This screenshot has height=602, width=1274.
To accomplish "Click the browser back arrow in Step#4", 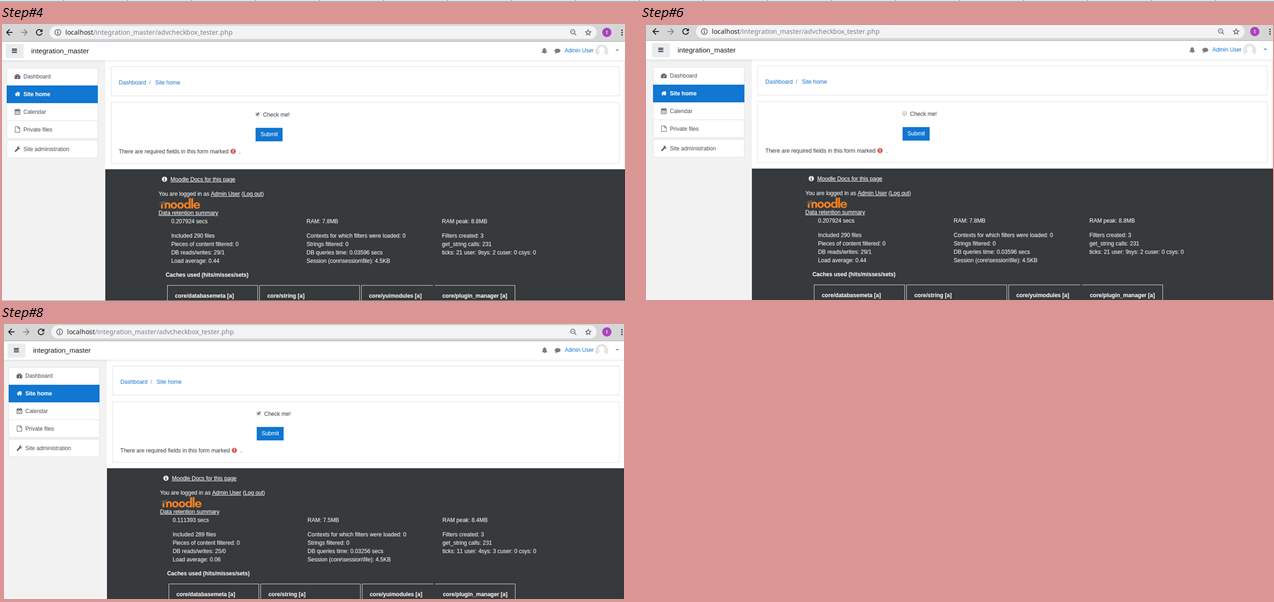I will pyautogui.click(x=9, y=32).
